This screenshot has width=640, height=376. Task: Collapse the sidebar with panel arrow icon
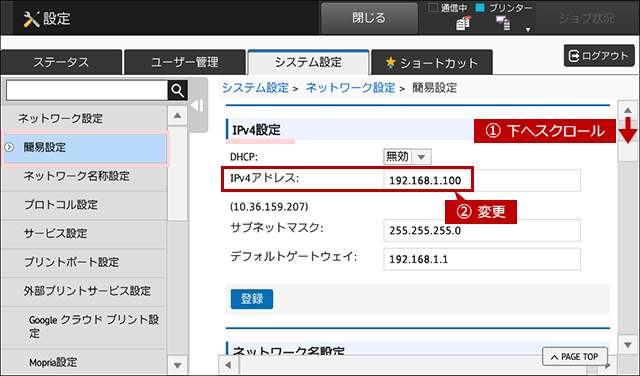(197, 105)
